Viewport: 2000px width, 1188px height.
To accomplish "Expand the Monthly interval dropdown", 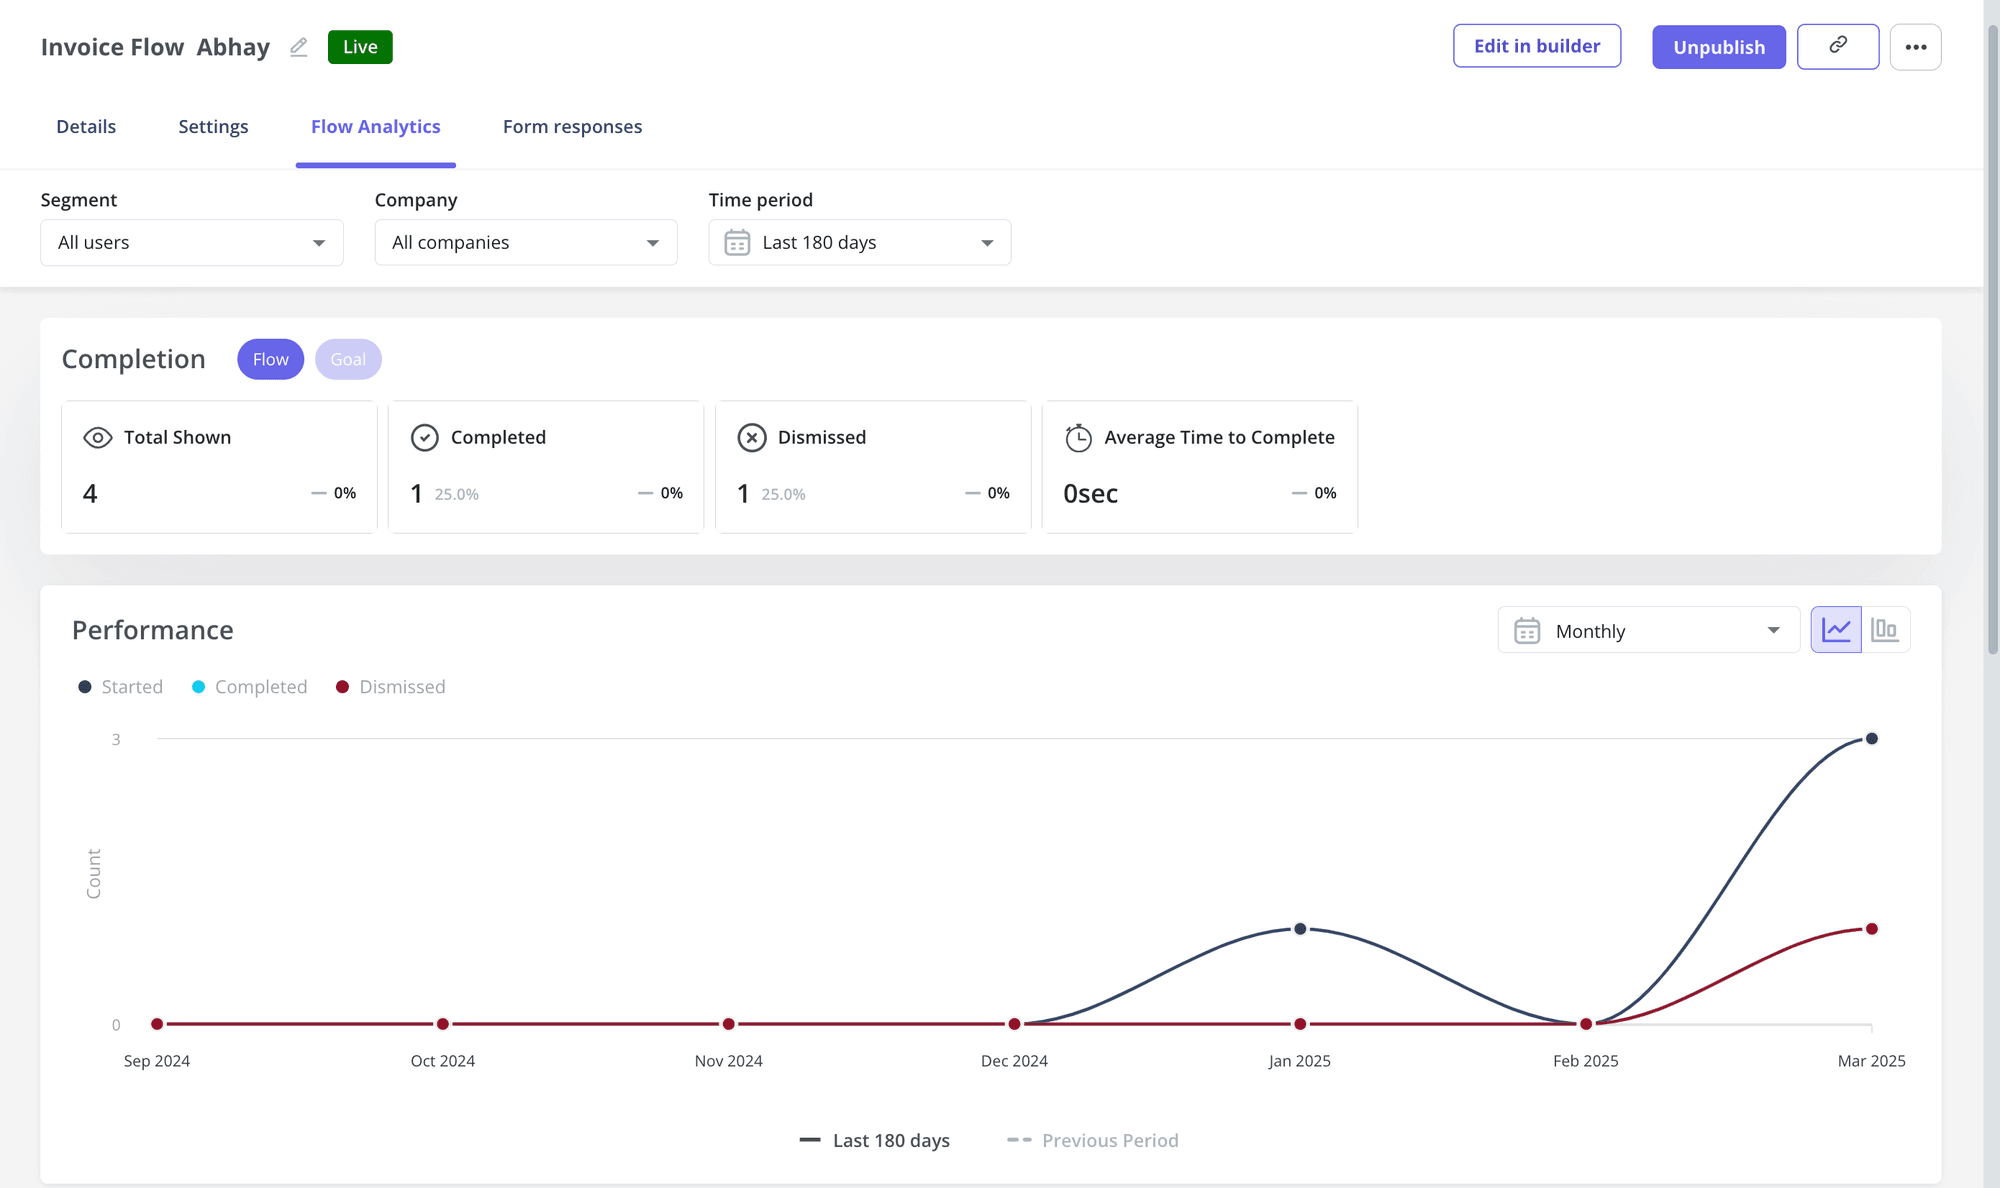I will pyautogui.click(x=1648, y=631).
